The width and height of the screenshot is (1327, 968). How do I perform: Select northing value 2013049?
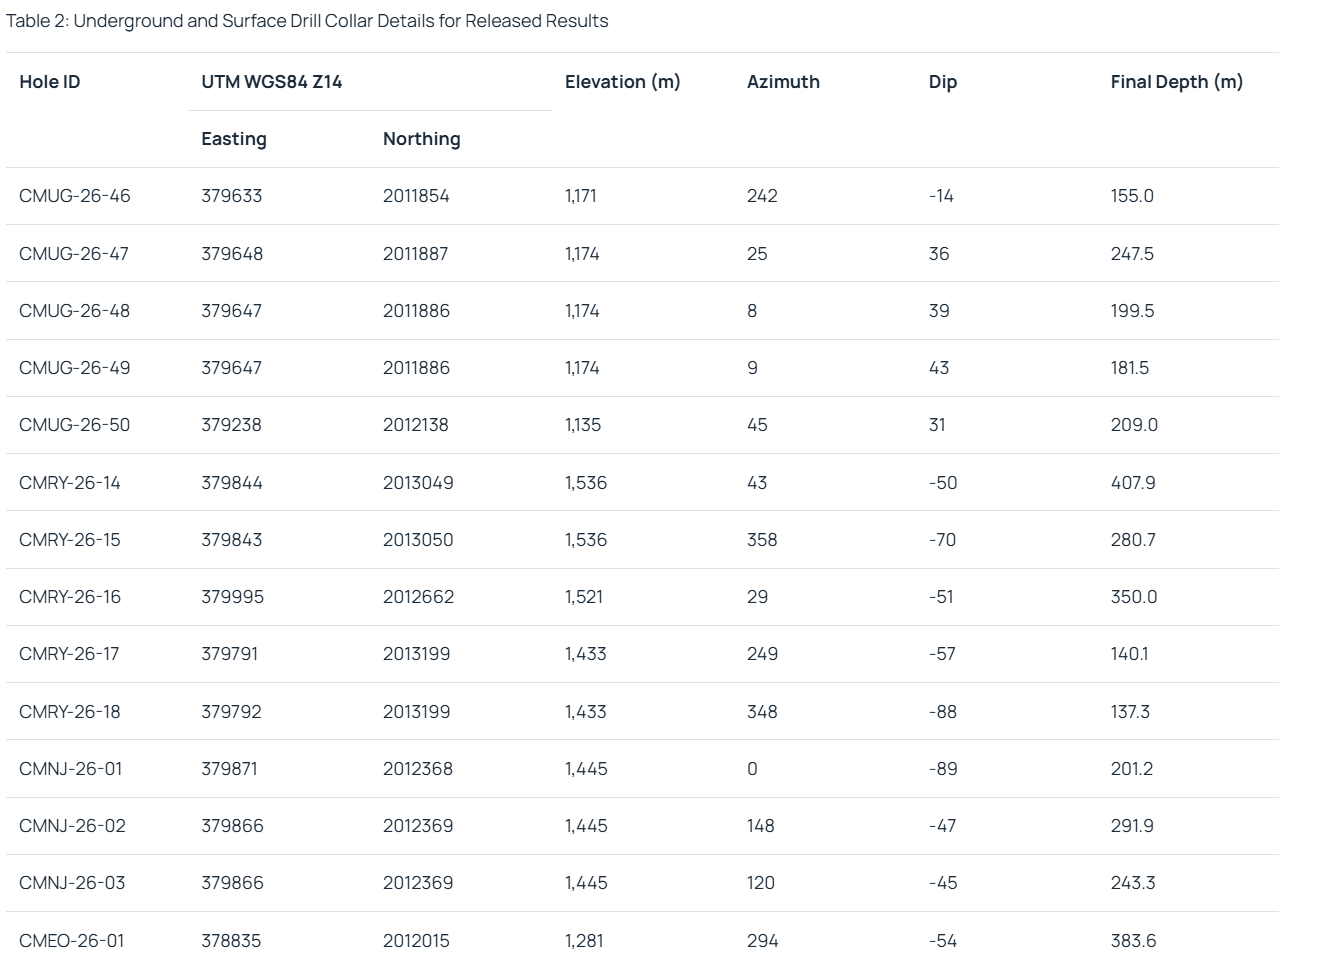tap(418, 483)
